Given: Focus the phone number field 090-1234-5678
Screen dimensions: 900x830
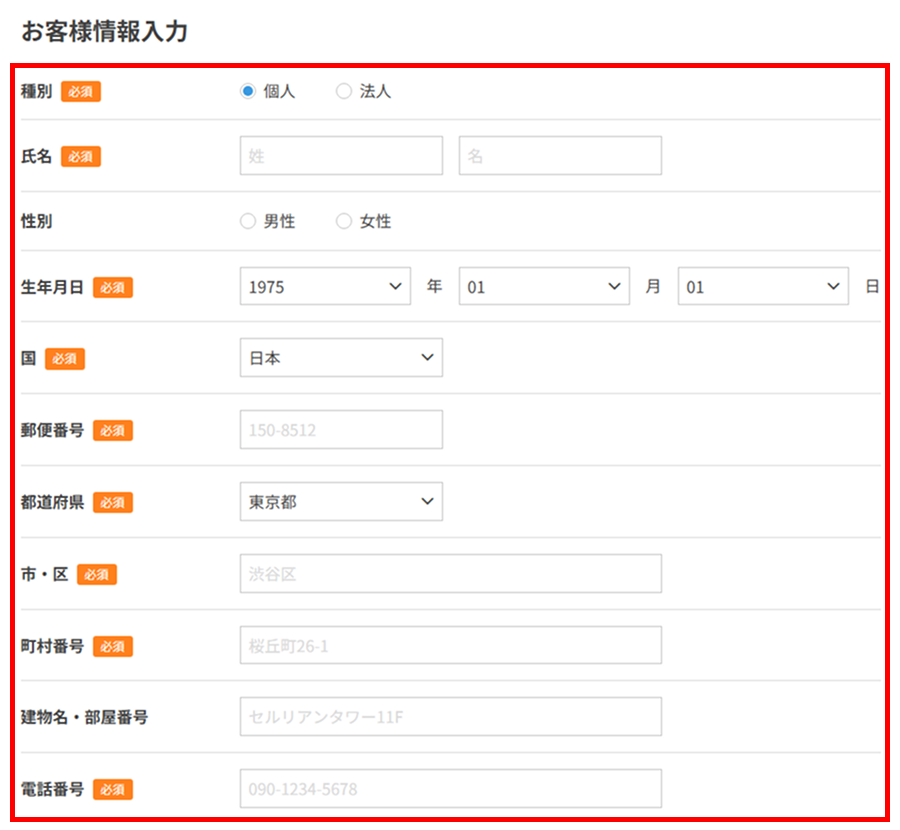Looking at the screenshot, I should coord(450,789).
